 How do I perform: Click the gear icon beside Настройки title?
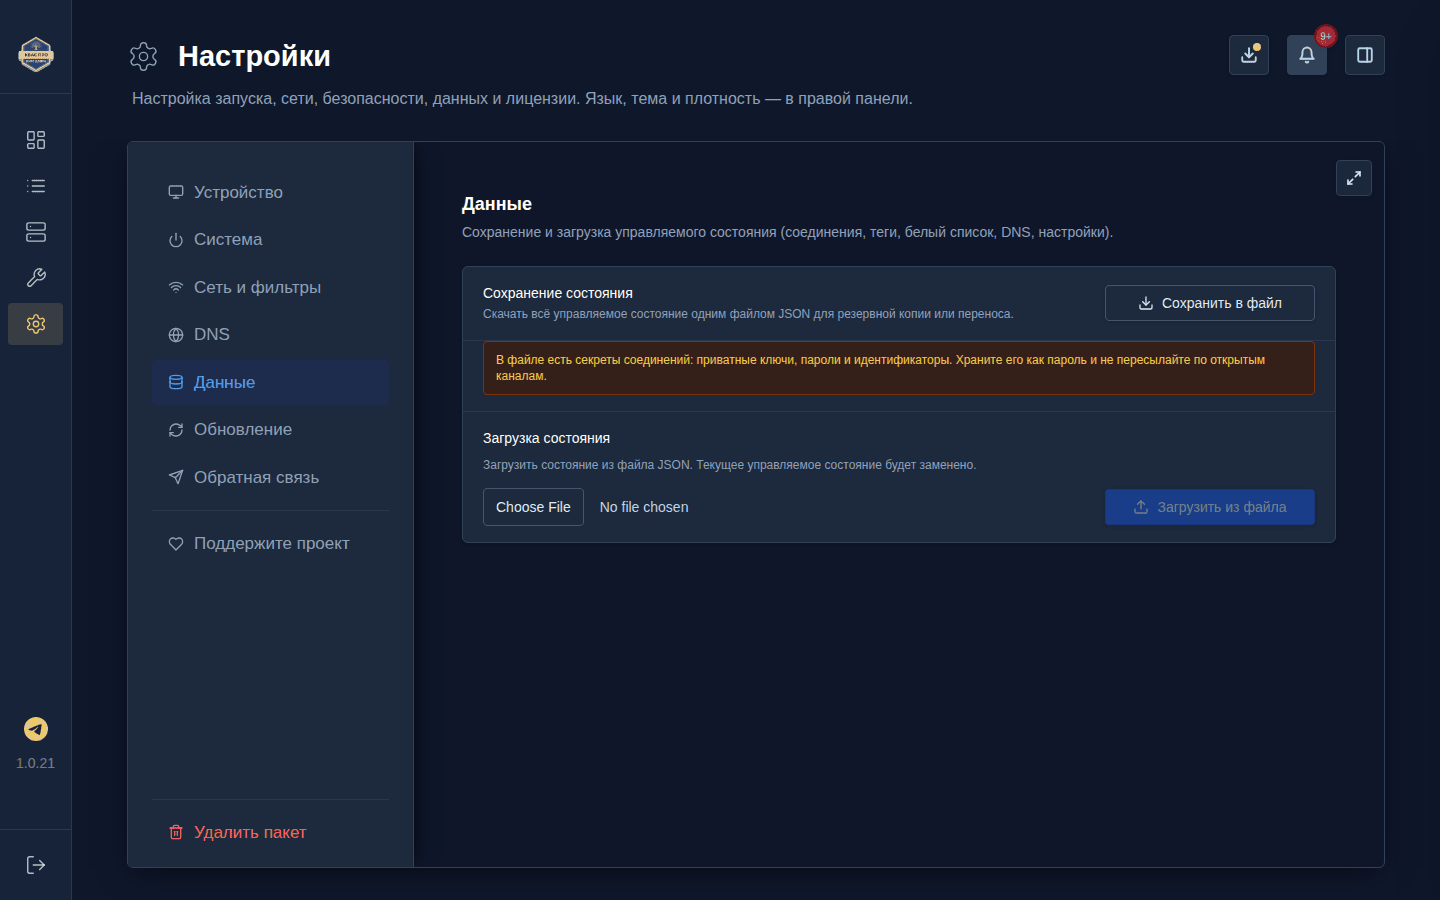point(144,56)
